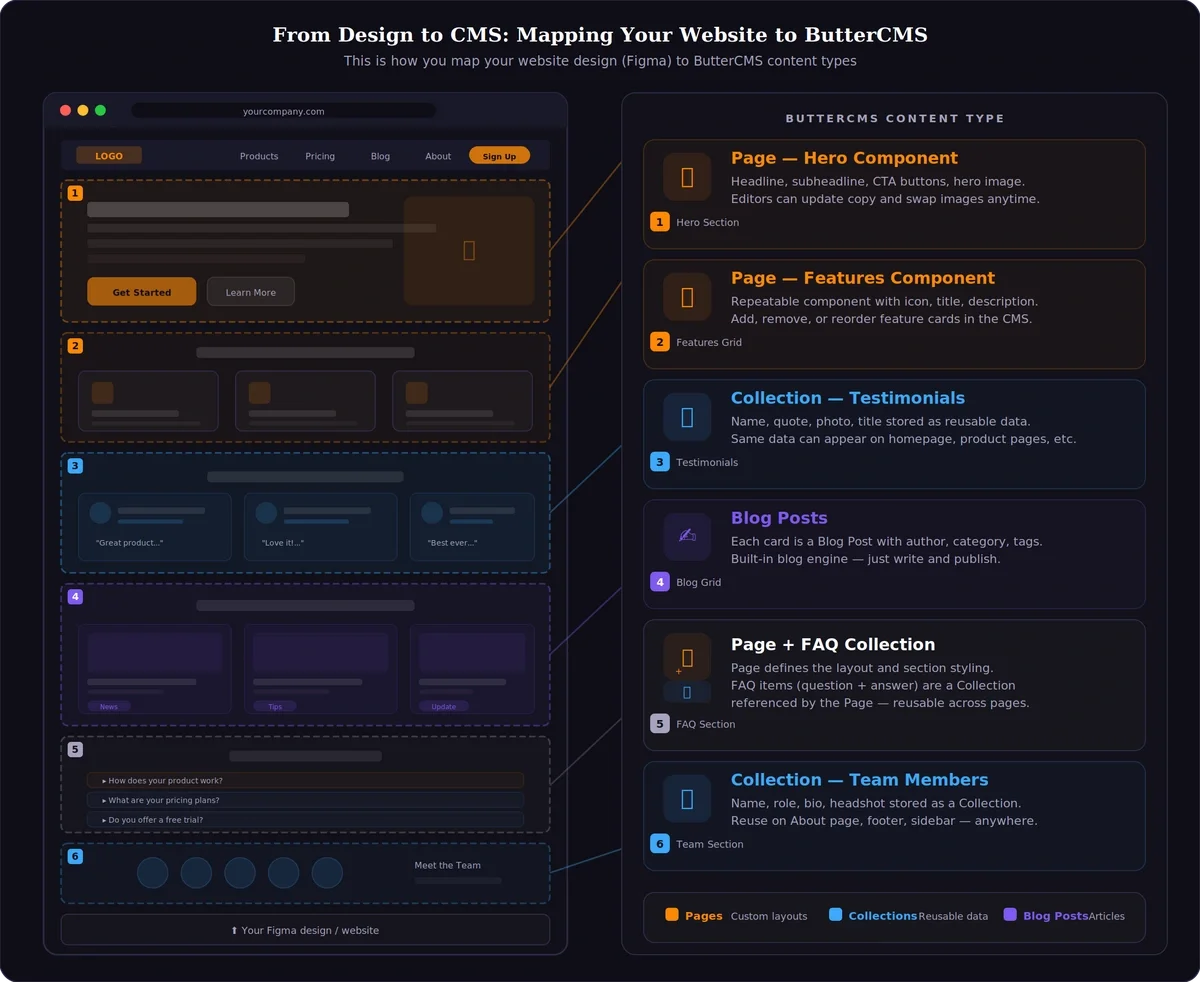Open the Products nav item

point(259,156)
